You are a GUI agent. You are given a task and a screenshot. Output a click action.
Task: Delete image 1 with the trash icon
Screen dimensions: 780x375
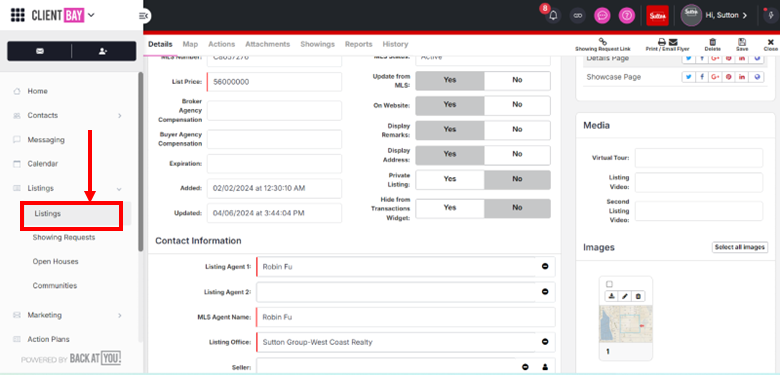(x=639, y=296)
